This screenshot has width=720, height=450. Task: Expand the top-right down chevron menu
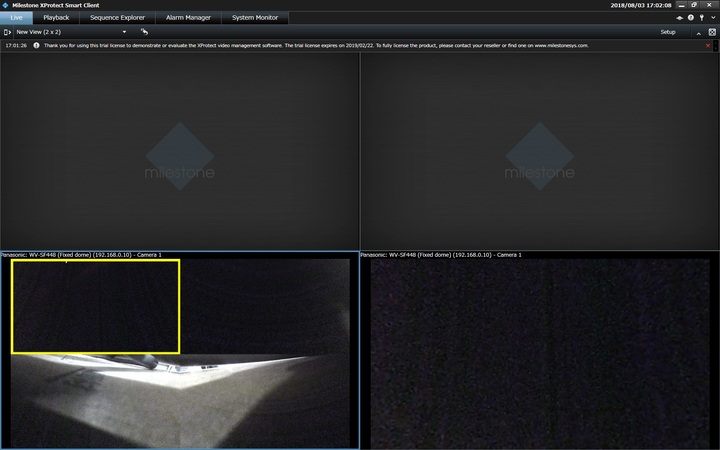pyautogui.click(x=712, y=18)
